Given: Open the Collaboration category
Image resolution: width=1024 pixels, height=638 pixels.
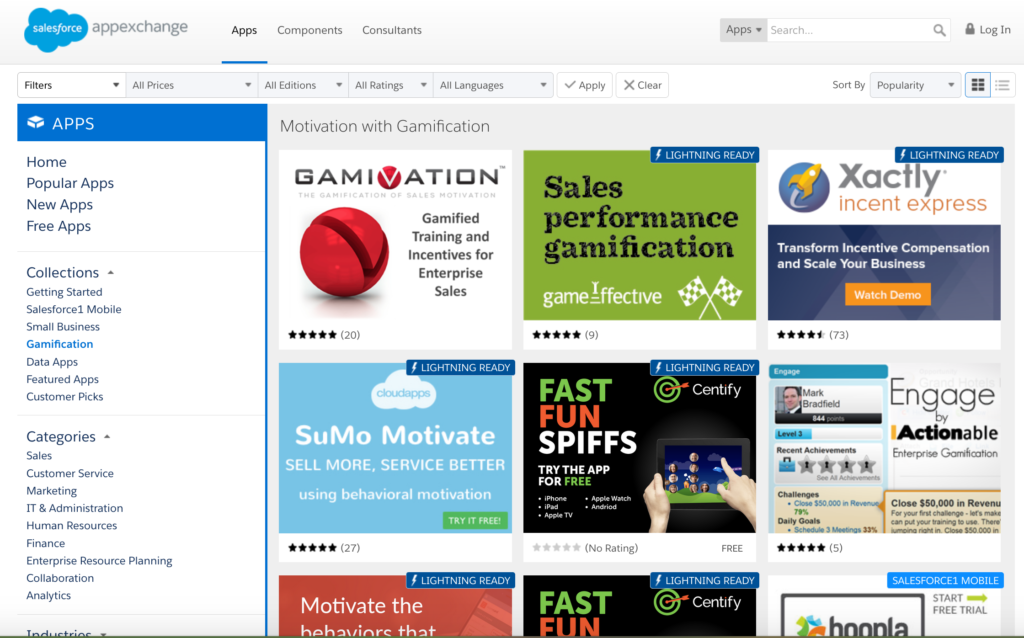Looking at the screenshot, I should tap(59, 578).
